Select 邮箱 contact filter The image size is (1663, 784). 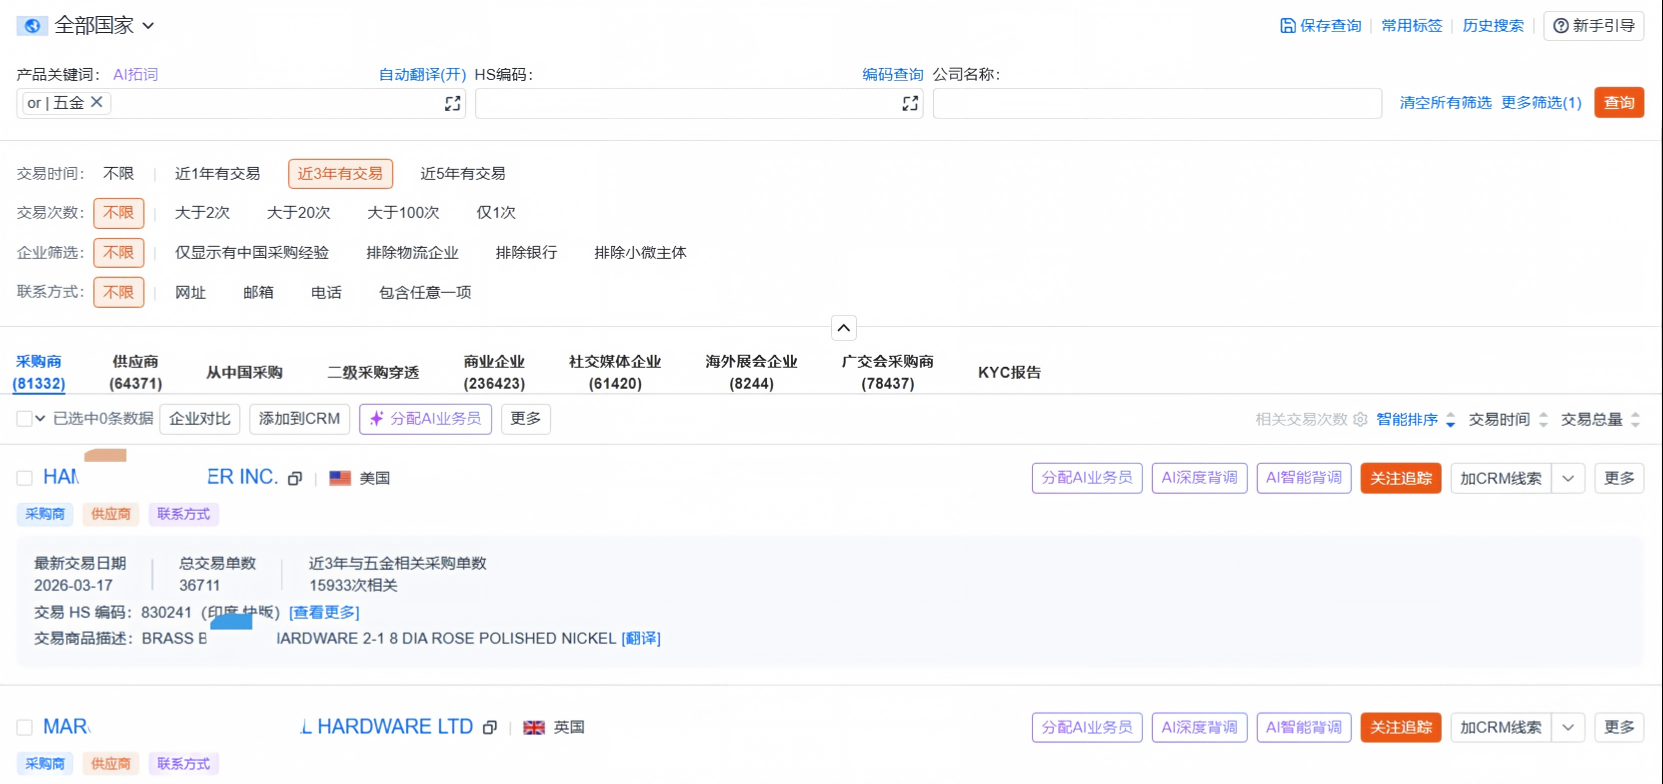[258, 293]
